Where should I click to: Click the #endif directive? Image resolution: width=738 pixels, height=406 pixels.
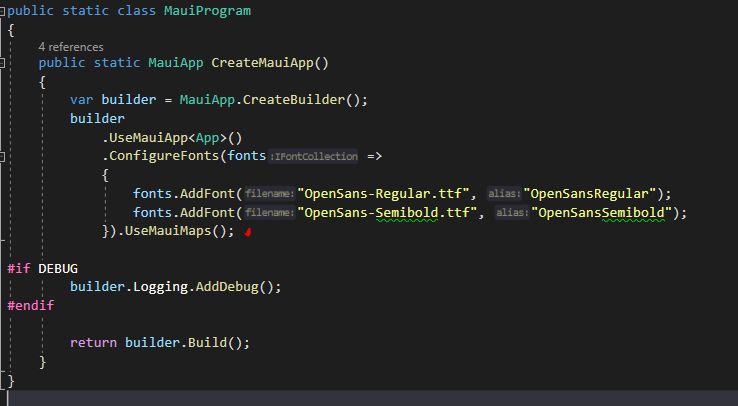click(31, 305)
